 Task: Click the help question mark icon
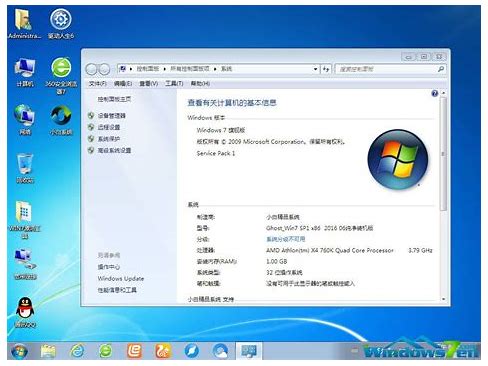pos(434,93)
